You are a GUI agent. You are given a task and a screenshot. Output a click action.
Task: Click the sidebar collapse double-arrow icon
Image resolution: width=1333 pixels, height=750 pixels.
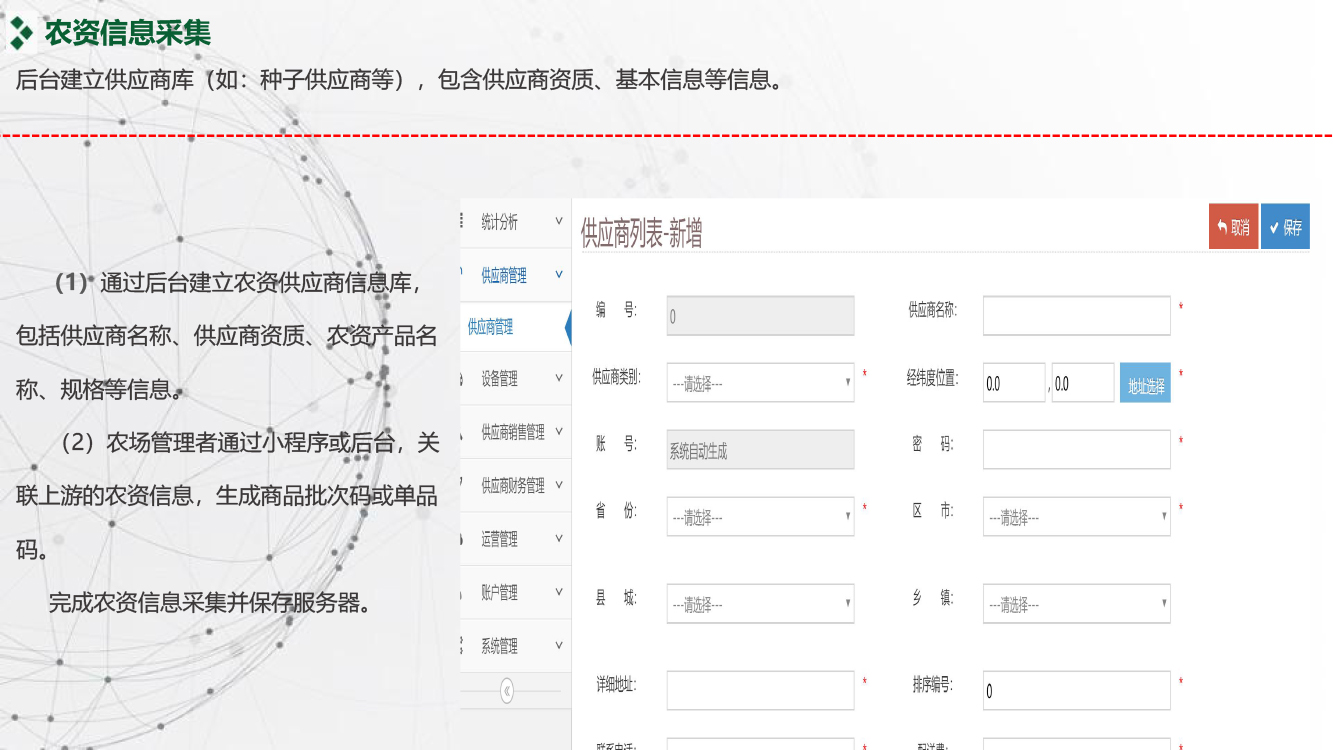pos(507,691)
